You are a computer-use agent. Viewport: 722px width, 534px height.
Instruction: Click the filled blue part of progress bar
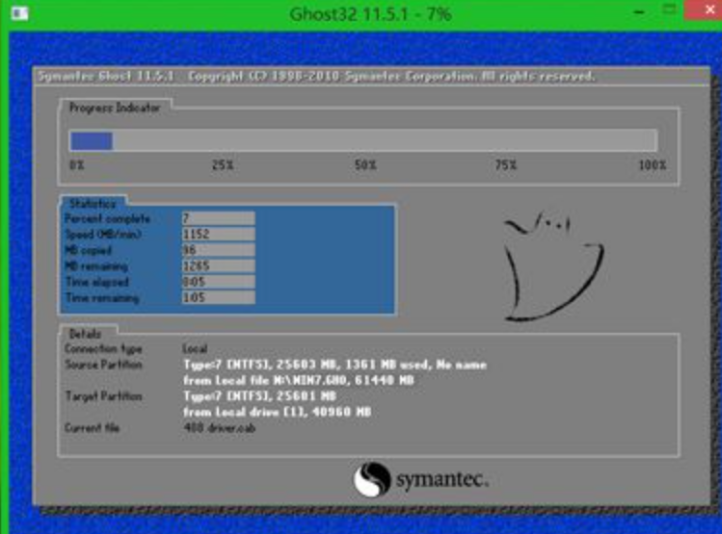90,141
